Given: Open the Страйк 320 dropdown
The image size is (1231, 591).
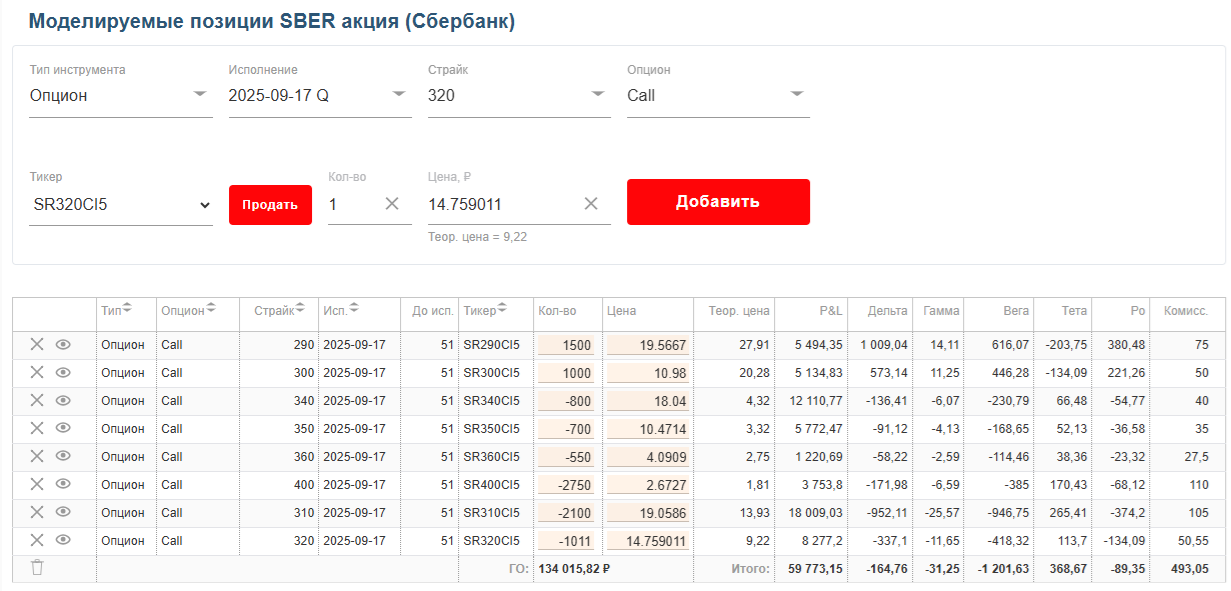Looking at the screenshot, I should point(518,95).
